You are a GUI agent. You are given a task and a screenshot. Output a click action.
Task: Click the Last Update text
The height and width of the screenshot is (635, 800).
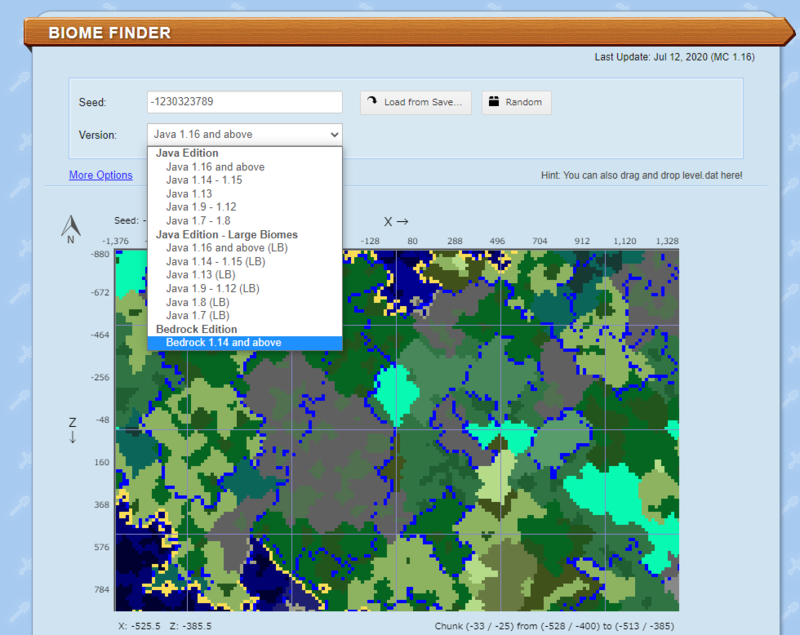click(674, 57)
